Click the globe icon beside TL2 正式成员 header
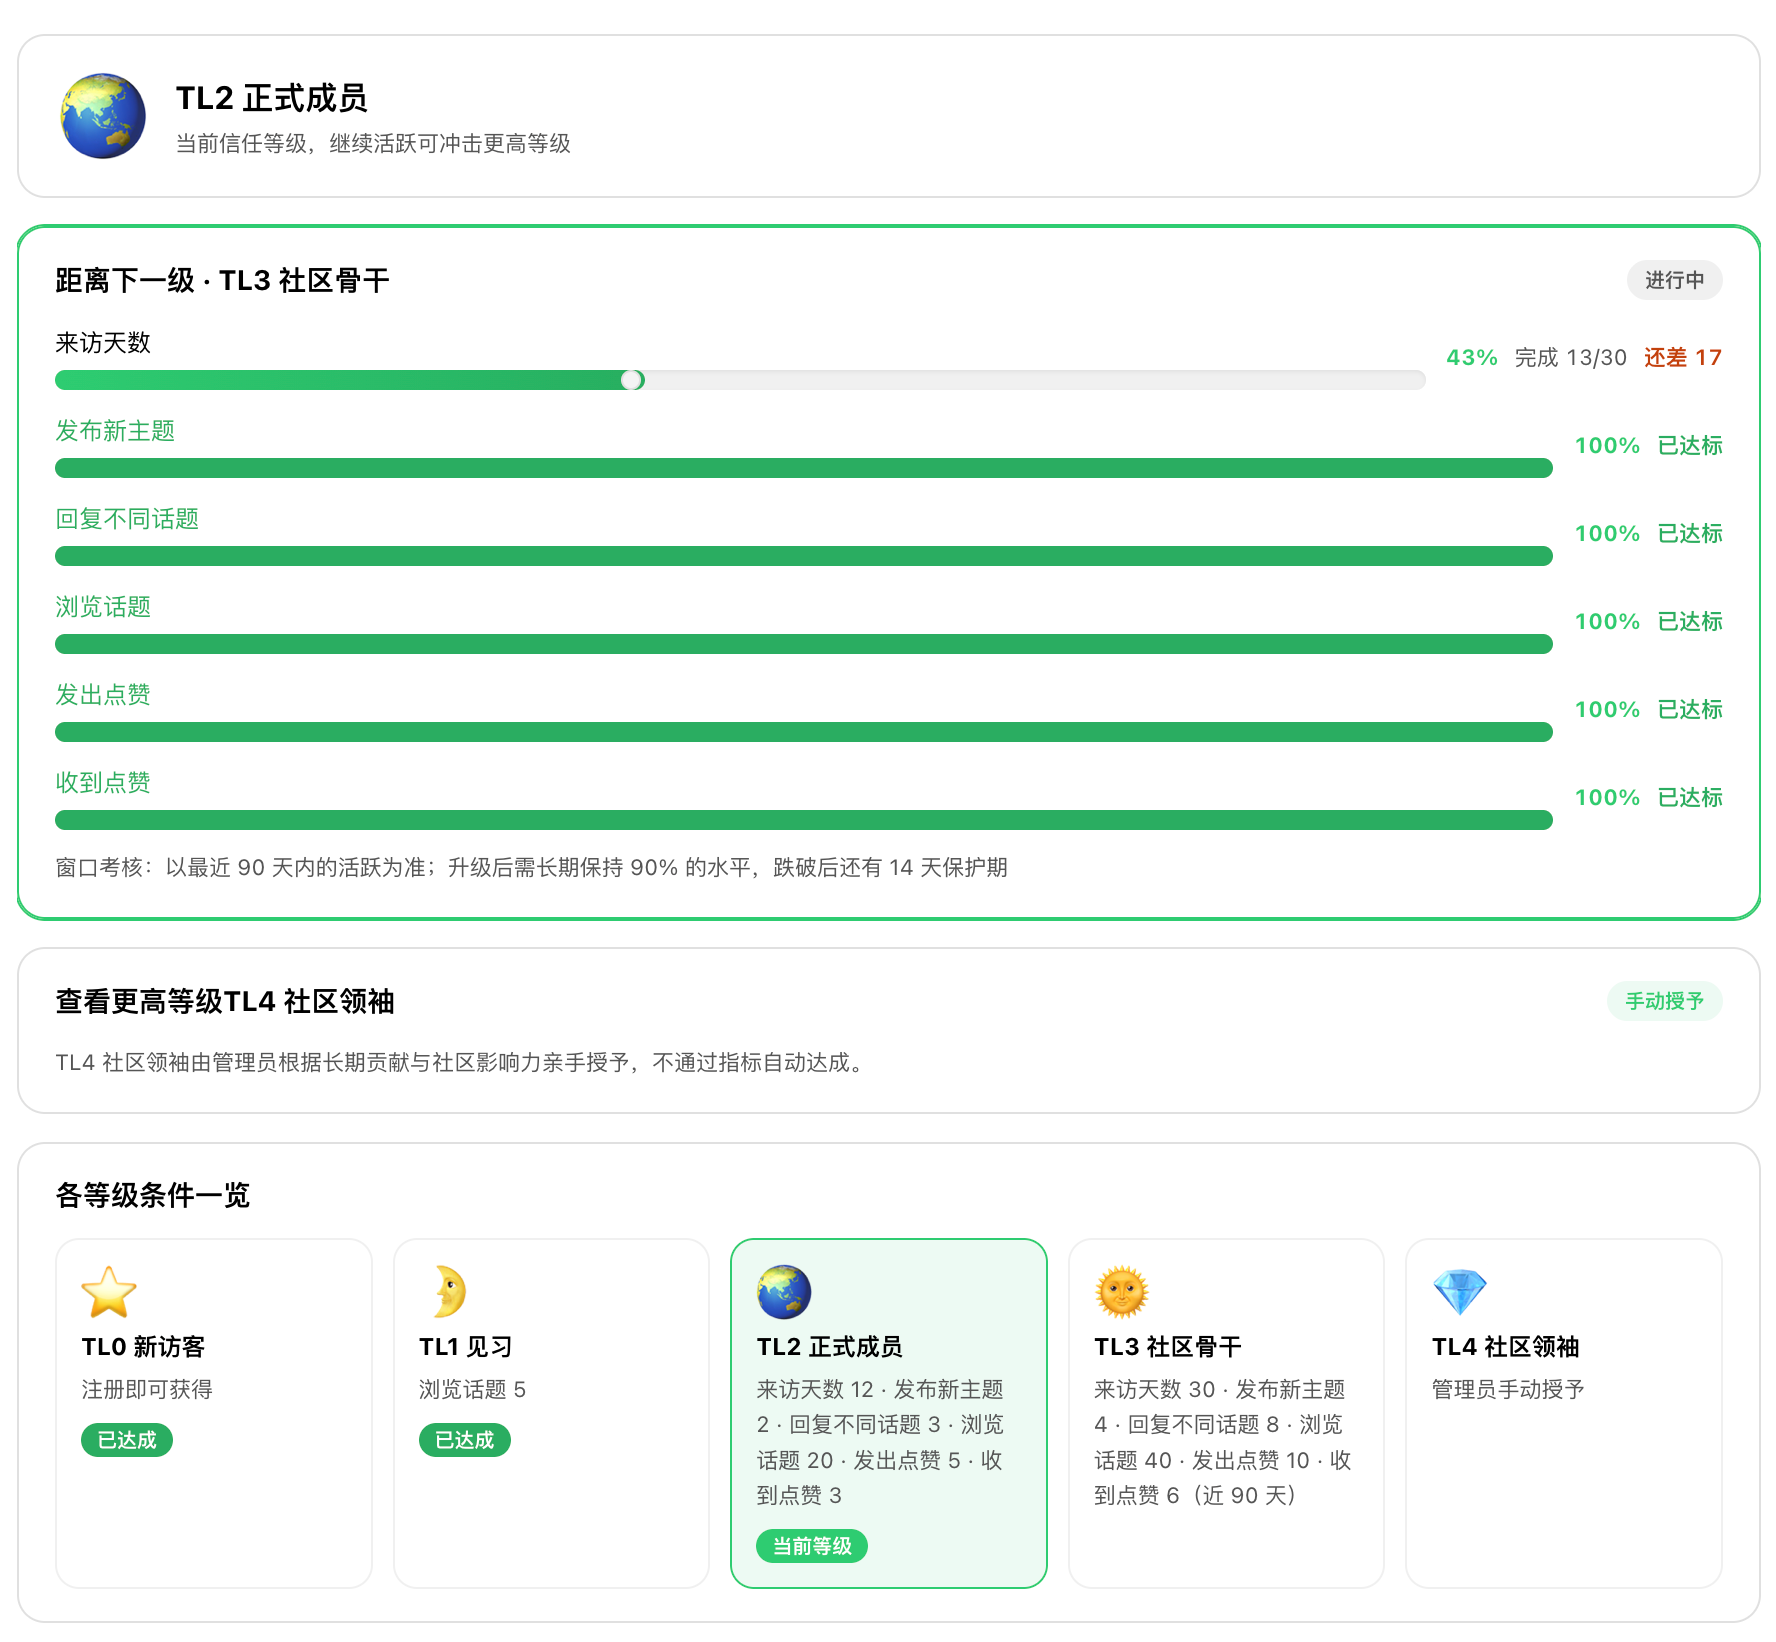 pyautogui.click(x=103, y=116)
